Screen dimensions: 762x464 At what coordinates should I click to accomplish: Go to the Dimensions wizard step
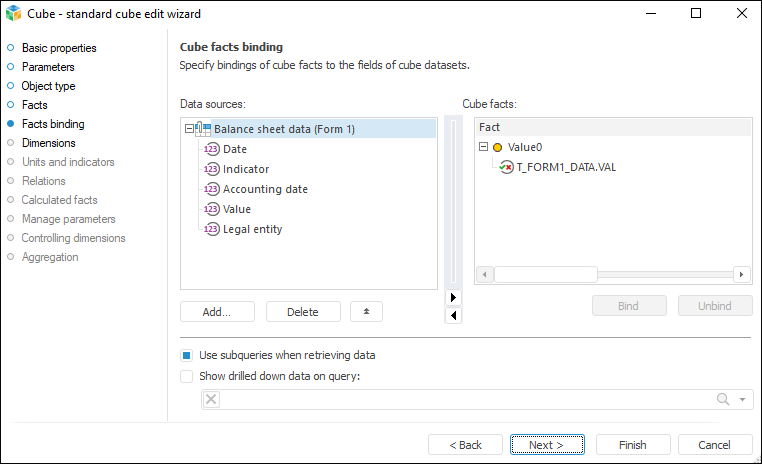(48, 143)
